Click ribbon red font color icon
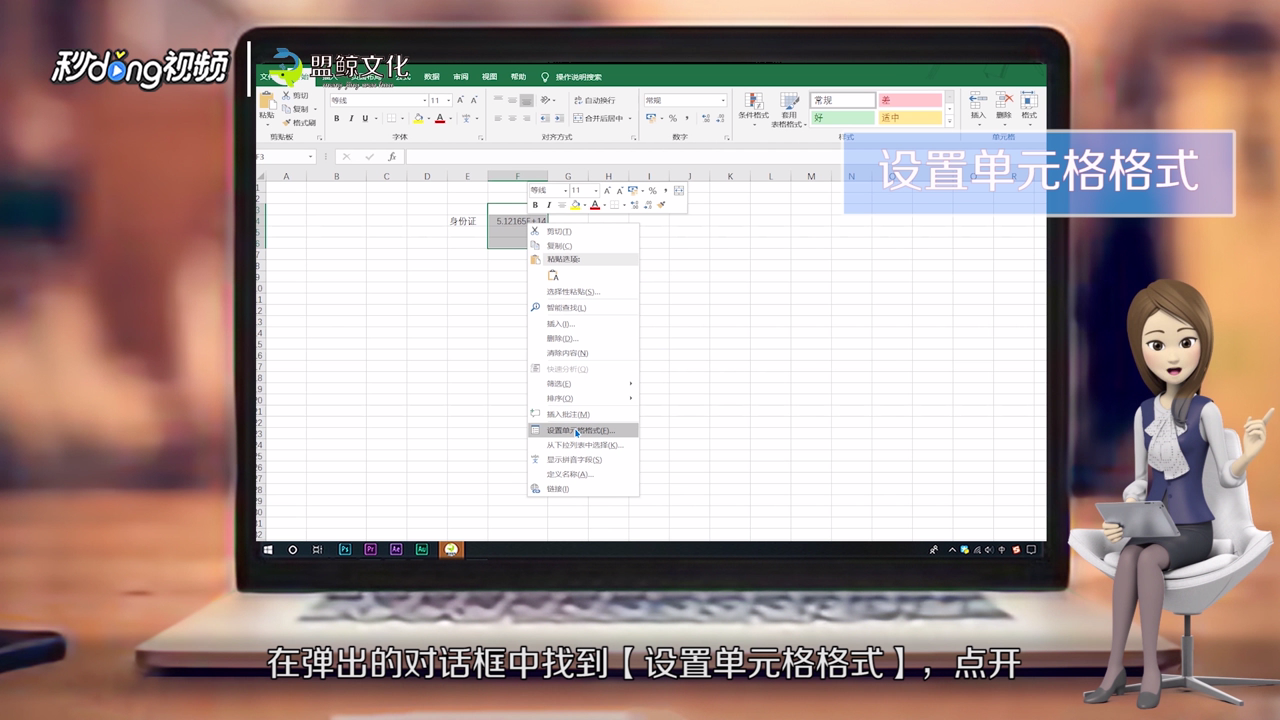 tap(440, 118)
